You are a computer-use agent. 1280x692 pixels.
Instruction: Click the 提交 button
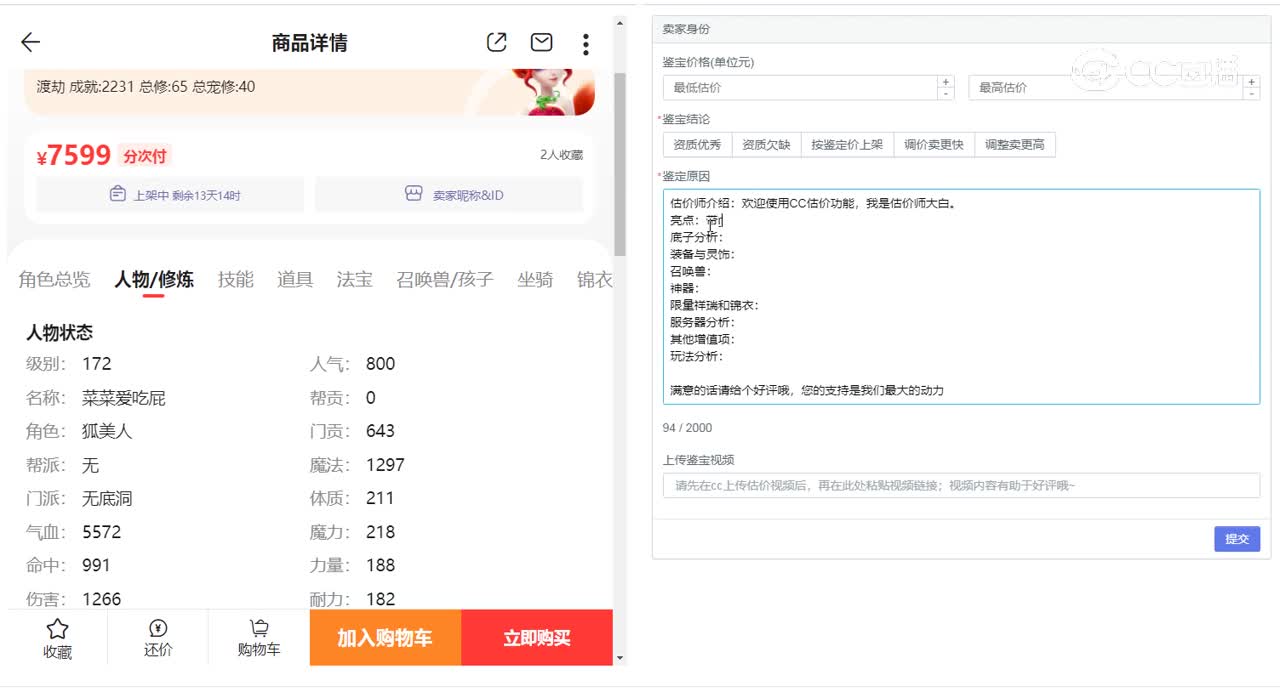point(1237,538)
